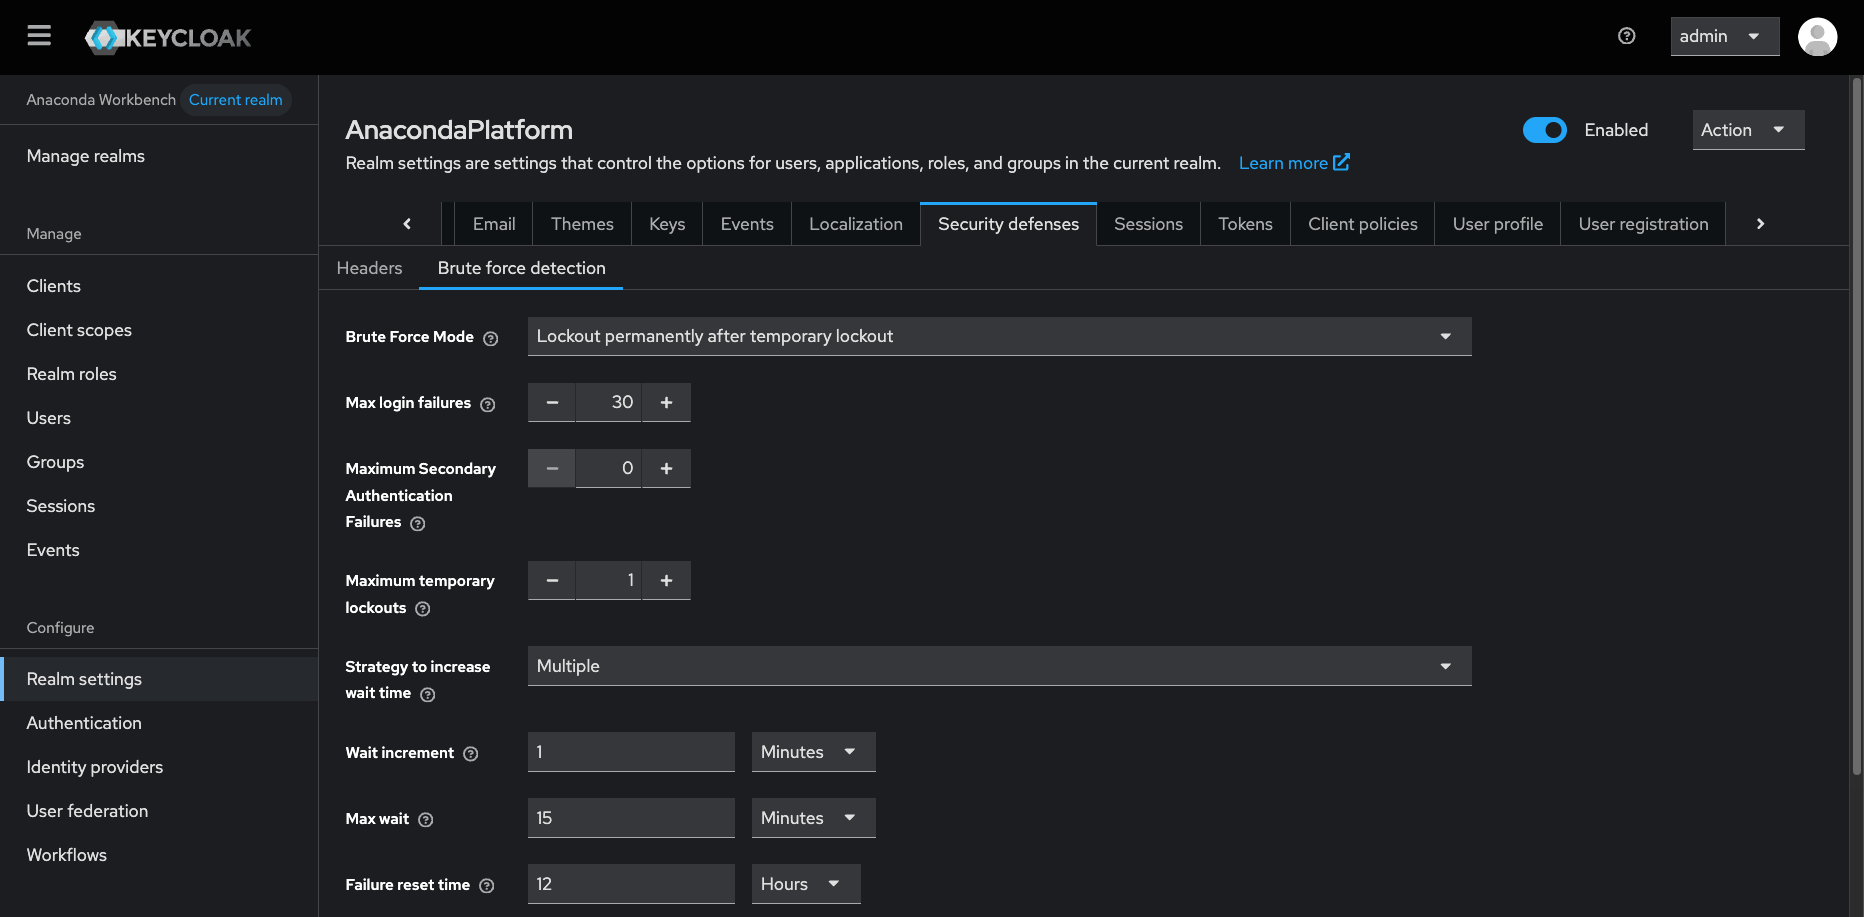Open Failure reset time Hours dropdown
Screen dimensions: 1864x917
click(806, 884)
